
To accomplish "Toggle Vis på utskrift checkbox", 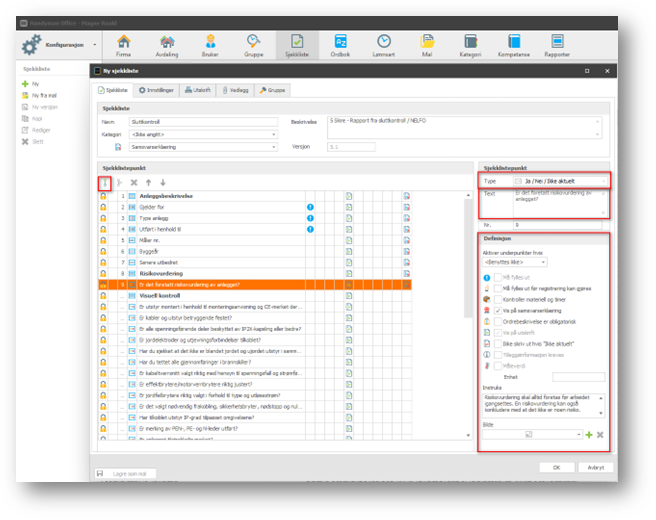I will click(498, 333).
